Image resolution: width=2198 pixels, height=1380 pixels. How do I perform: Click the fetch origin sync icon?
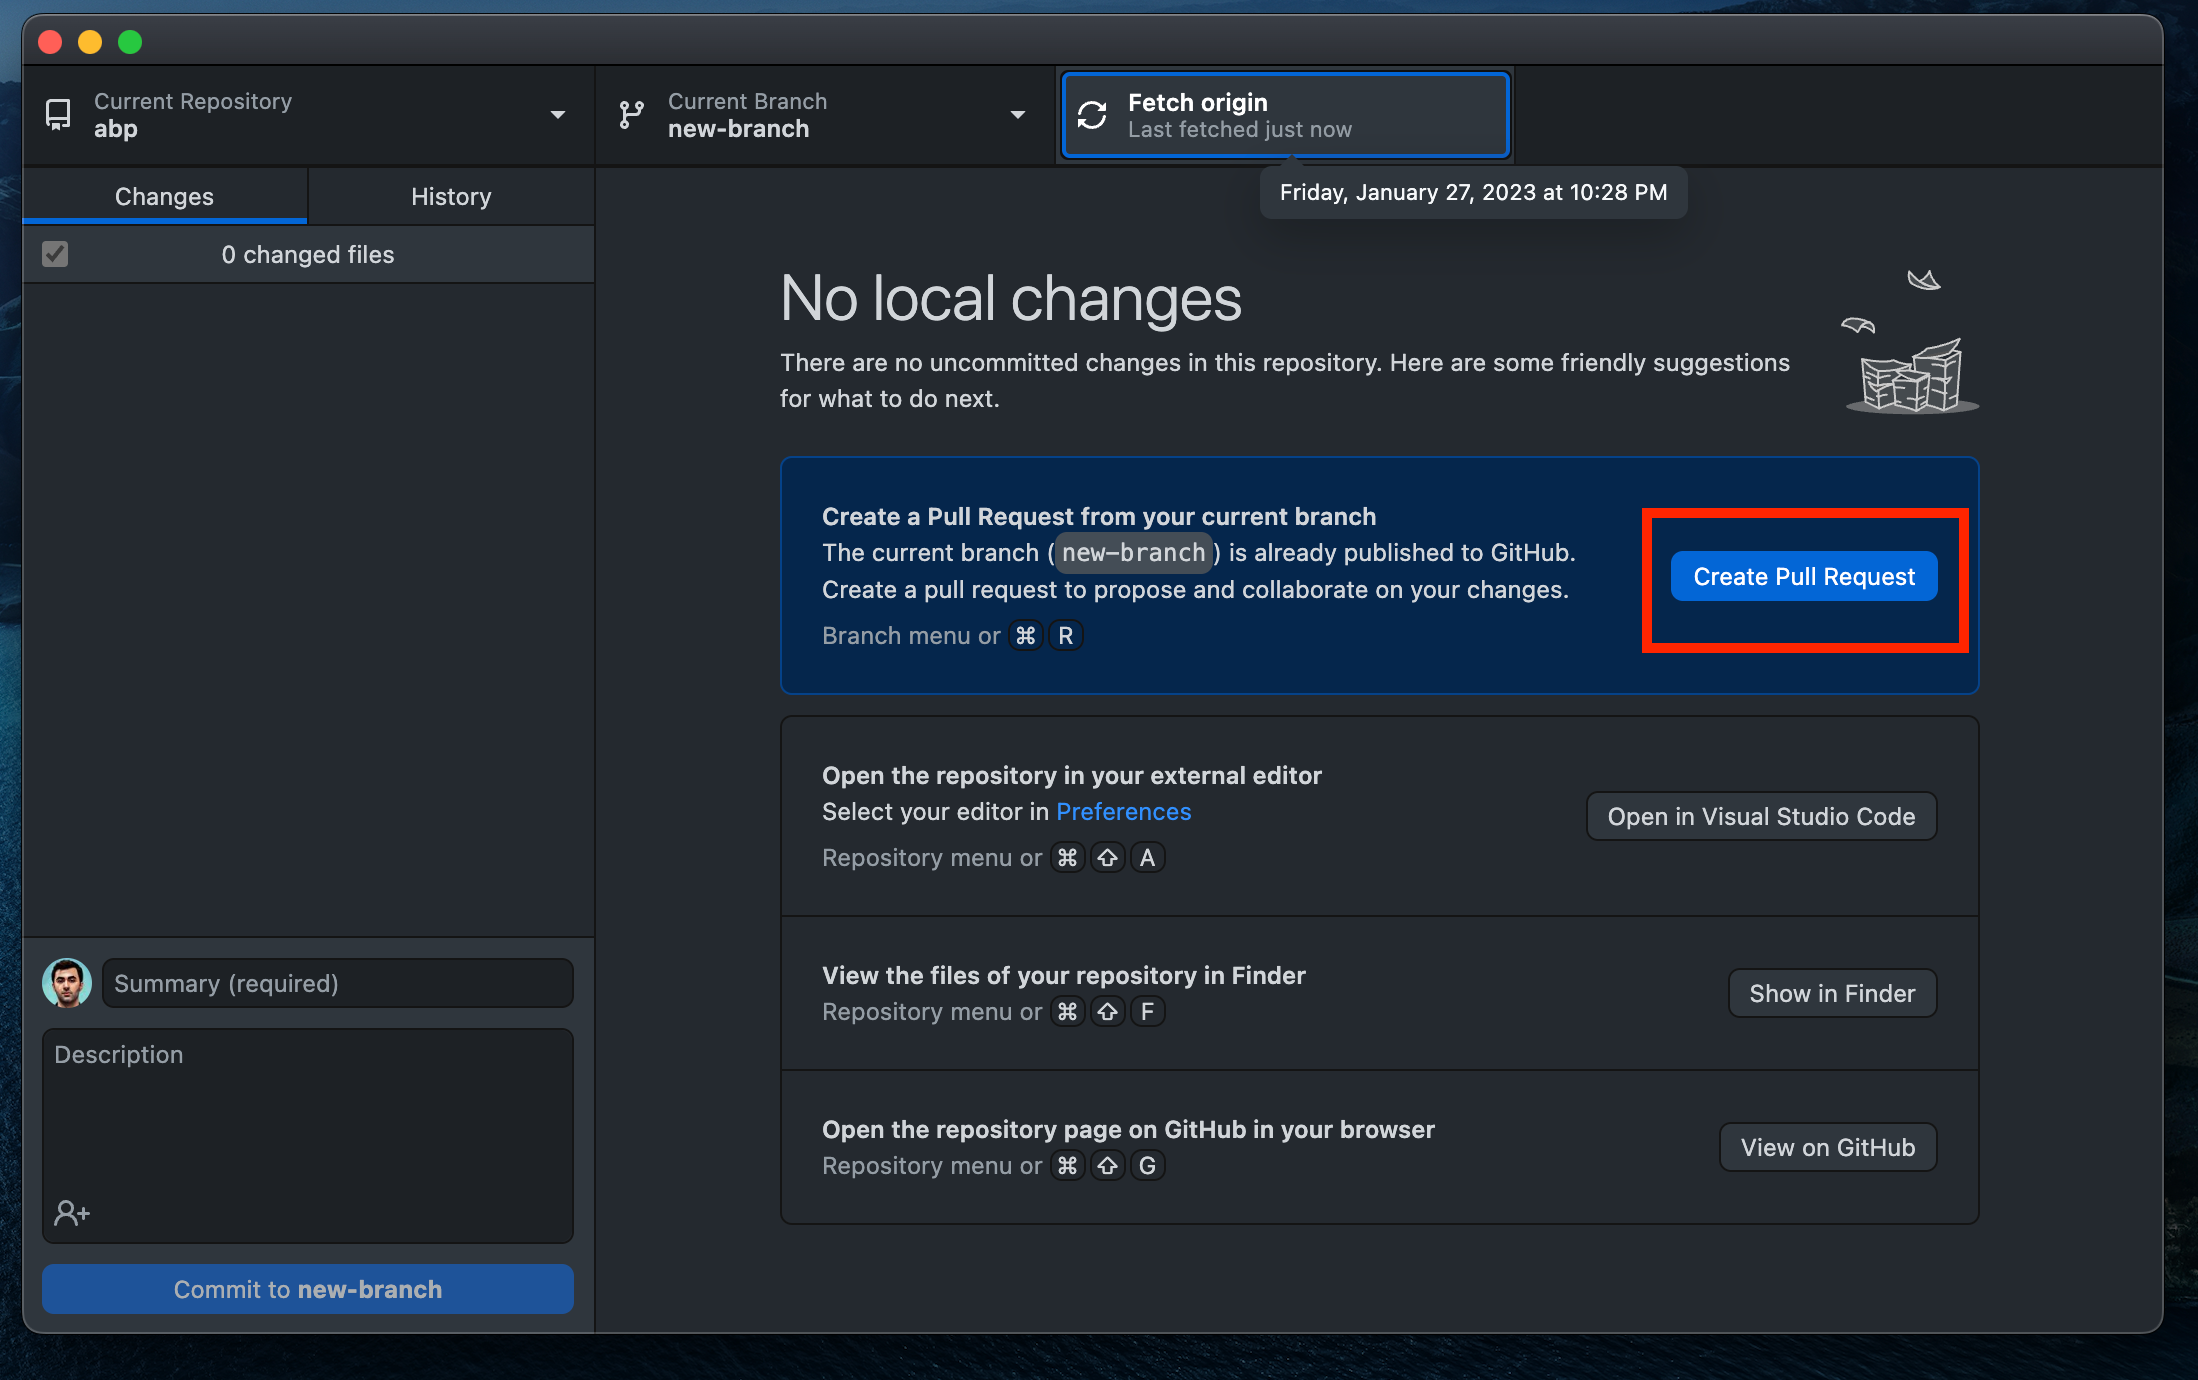point(1092,116)
